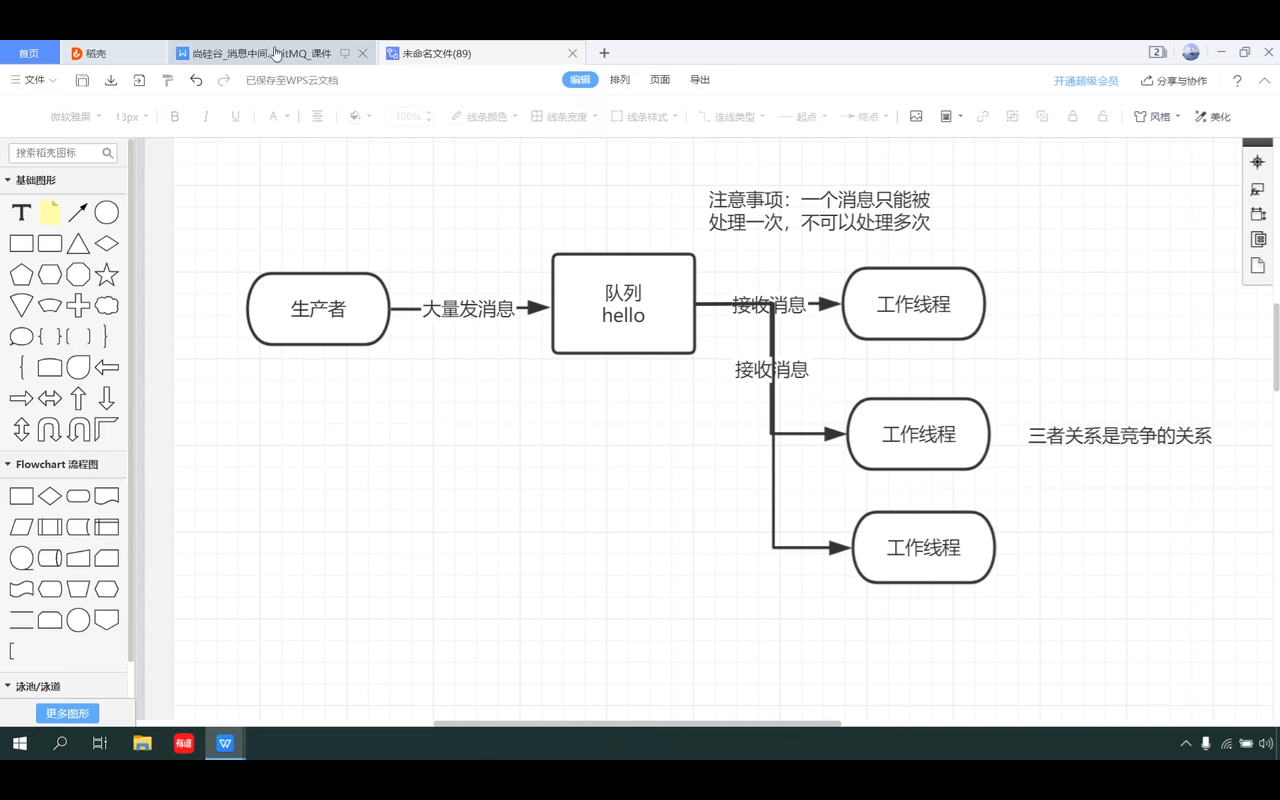The height and width of the screenshot is (800, 1280).
Task: Open the 线条样式 line style dropdown
Action: [644, 117]
